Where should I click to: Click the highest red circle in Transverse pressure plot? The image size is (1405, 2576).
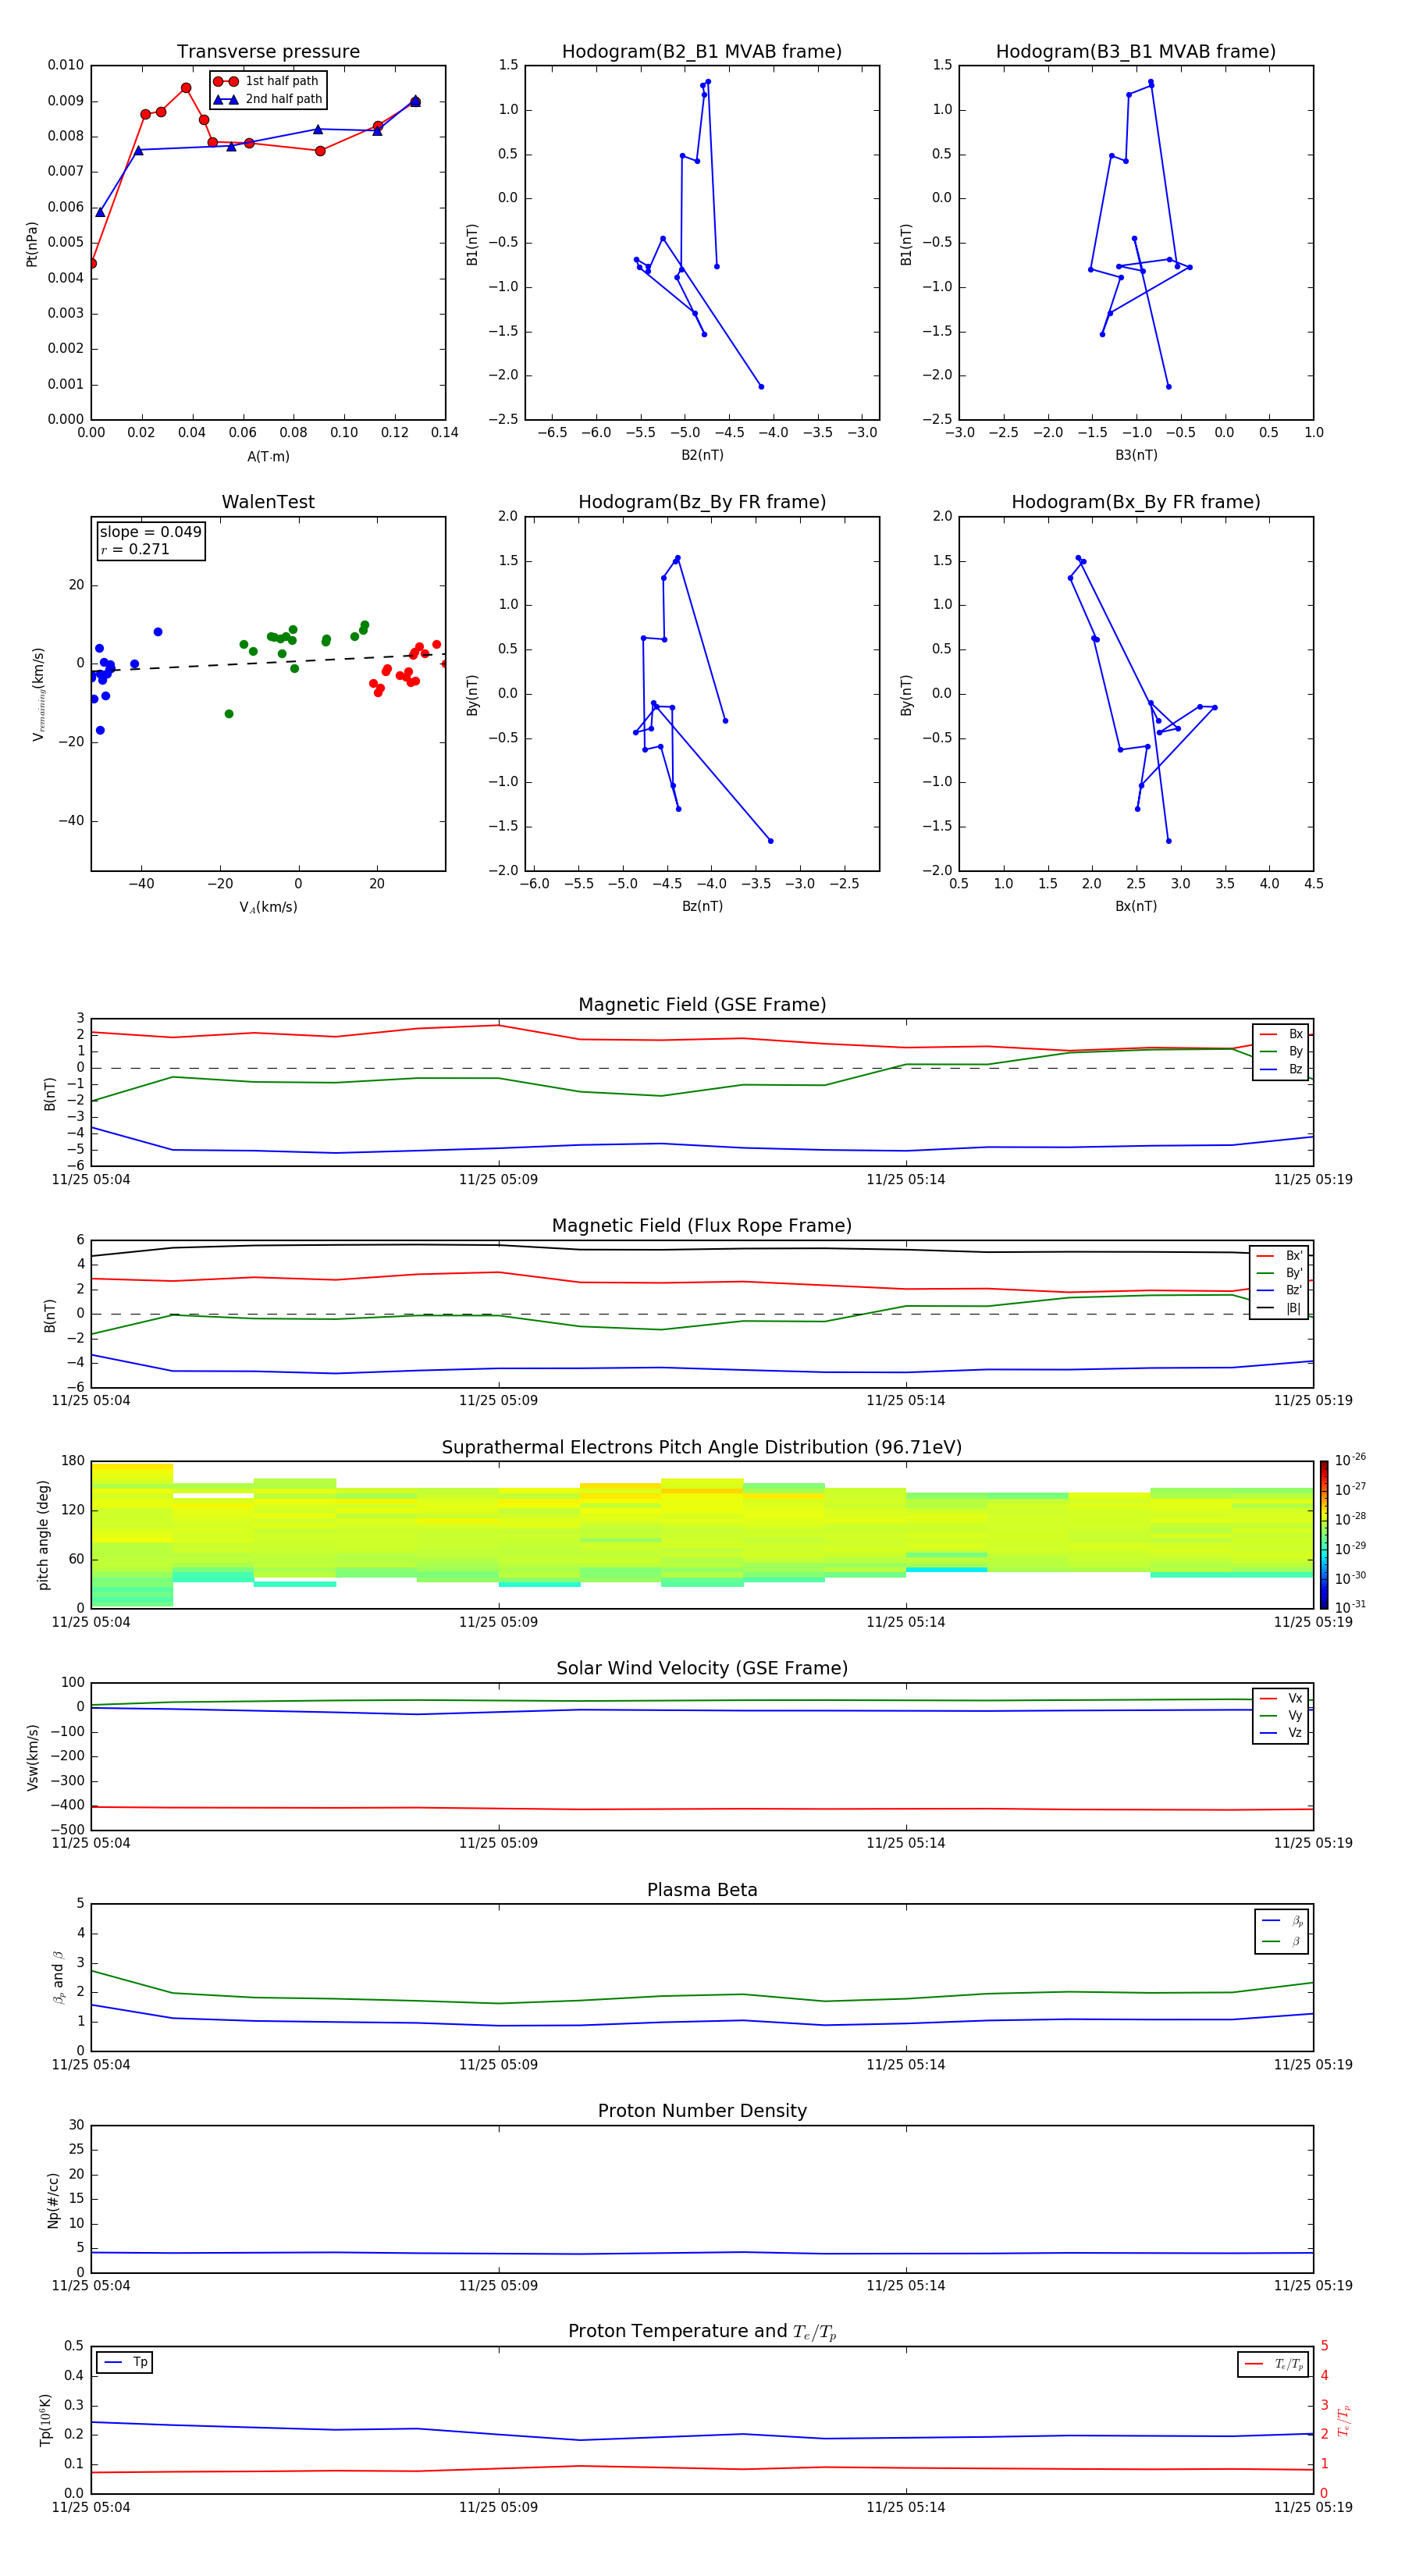pyautogui.click(x=186, y=88)
